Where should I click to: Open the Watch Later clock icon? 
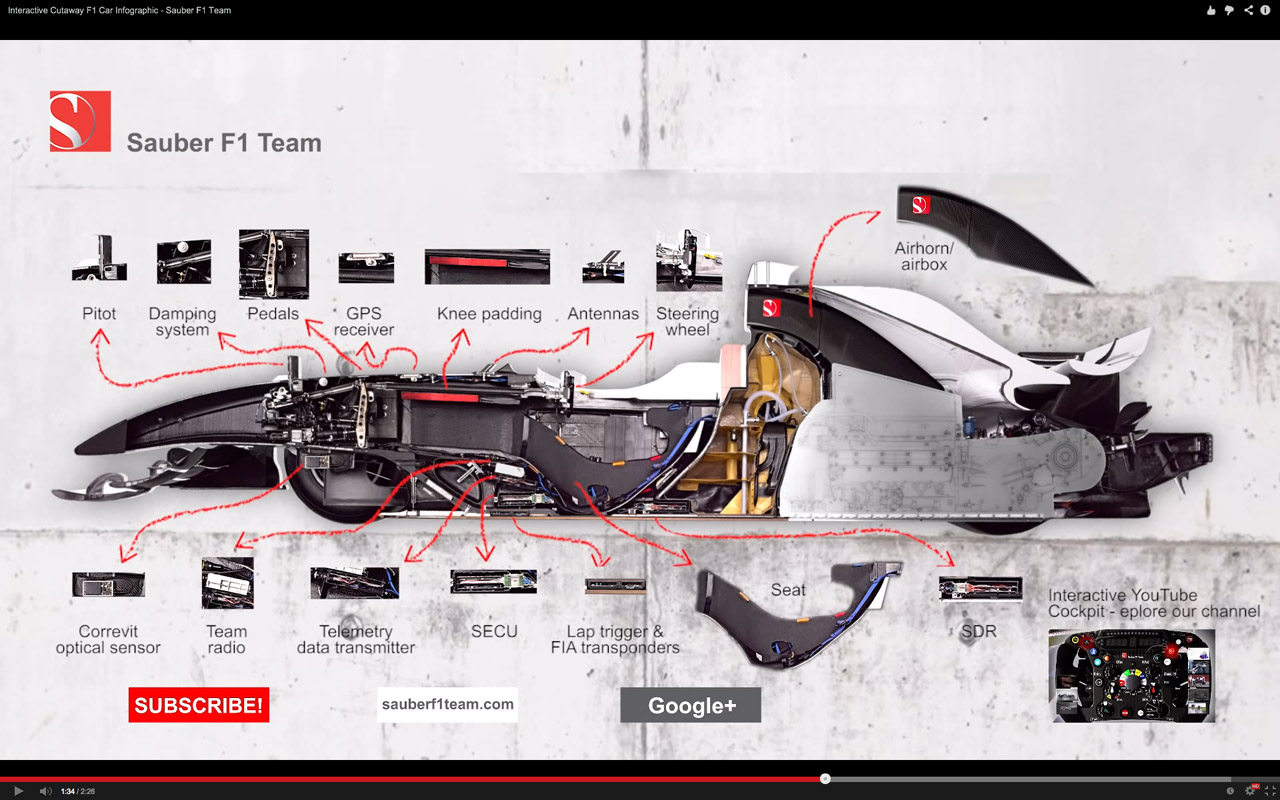1230,791
